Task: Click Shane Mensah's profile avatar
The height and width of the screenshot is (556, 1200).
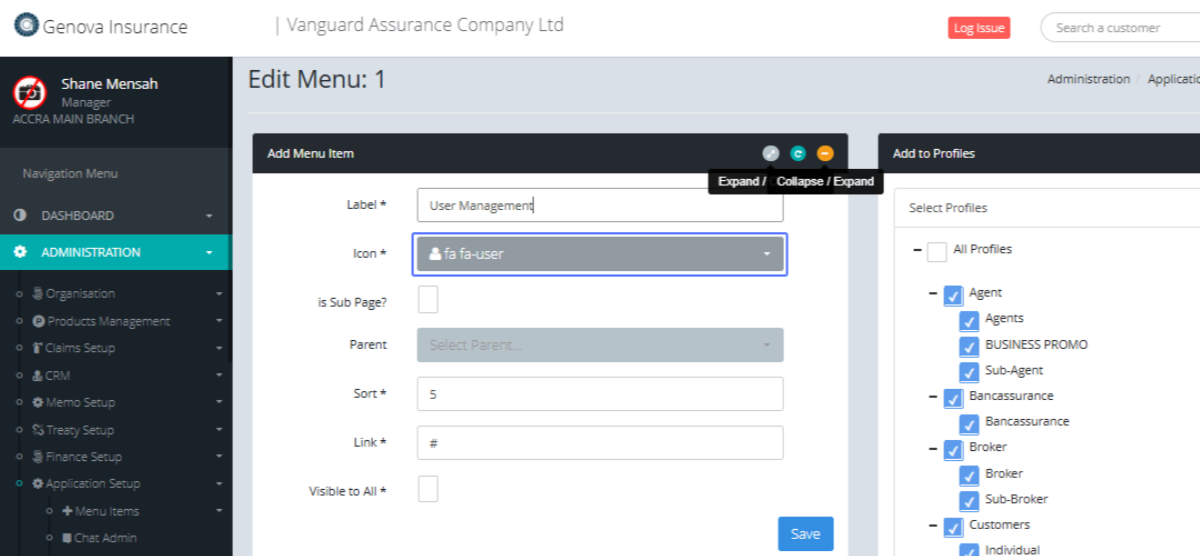Action: pos(30,92)
